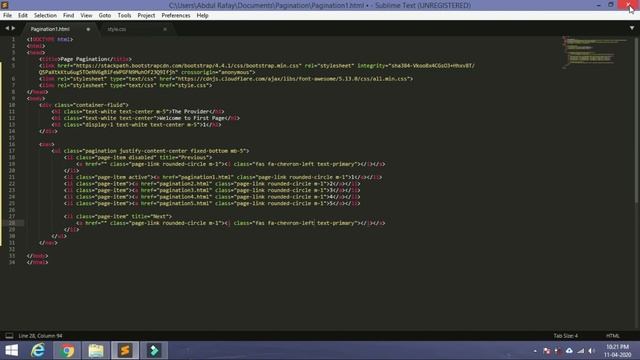
Task: Go to next tab with right arrow
Action: coord(13,28)
